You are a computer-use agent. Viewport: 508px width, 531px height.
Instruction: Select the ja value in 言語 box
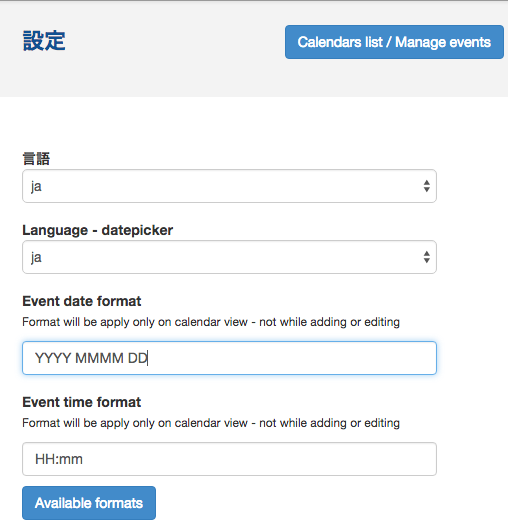coord(36,187)
